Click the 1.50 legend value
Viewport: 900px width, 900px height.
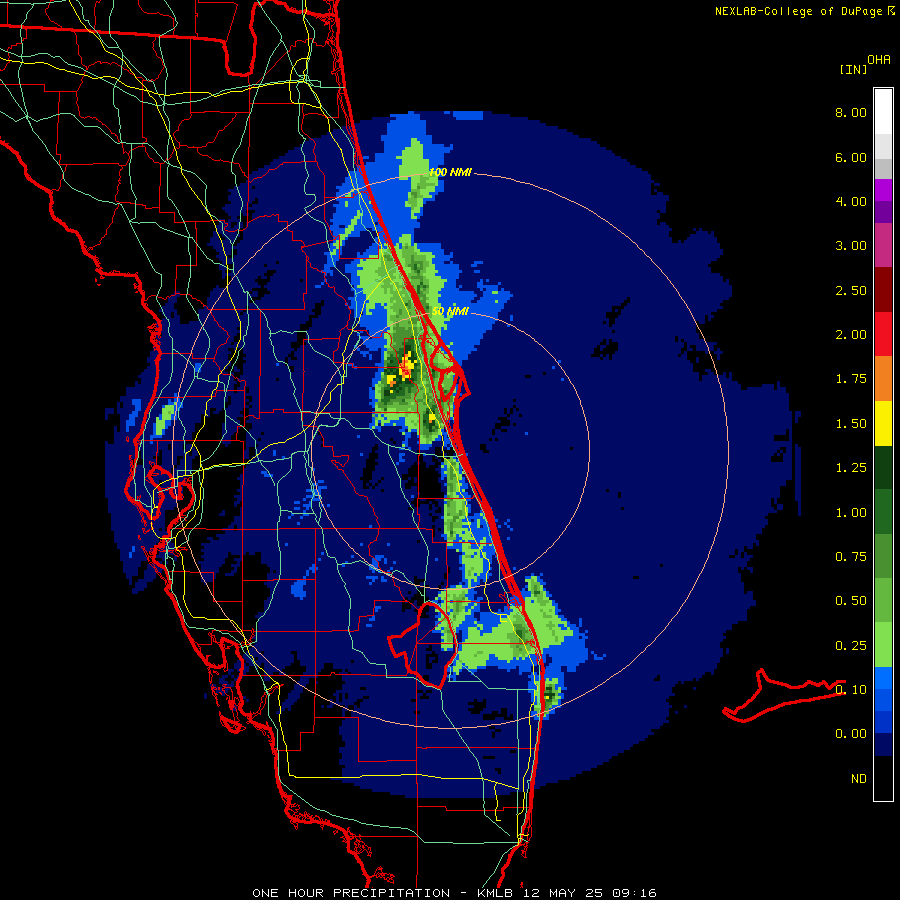coord(851,424)
